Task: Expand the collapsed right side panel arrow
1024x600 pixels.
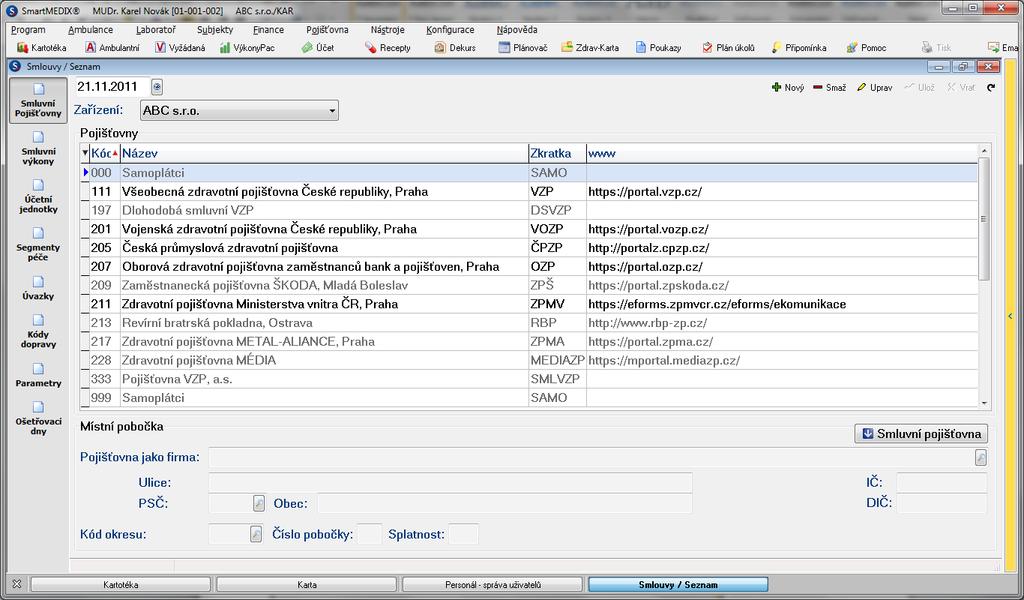Action: click(x=1010, y=316)
